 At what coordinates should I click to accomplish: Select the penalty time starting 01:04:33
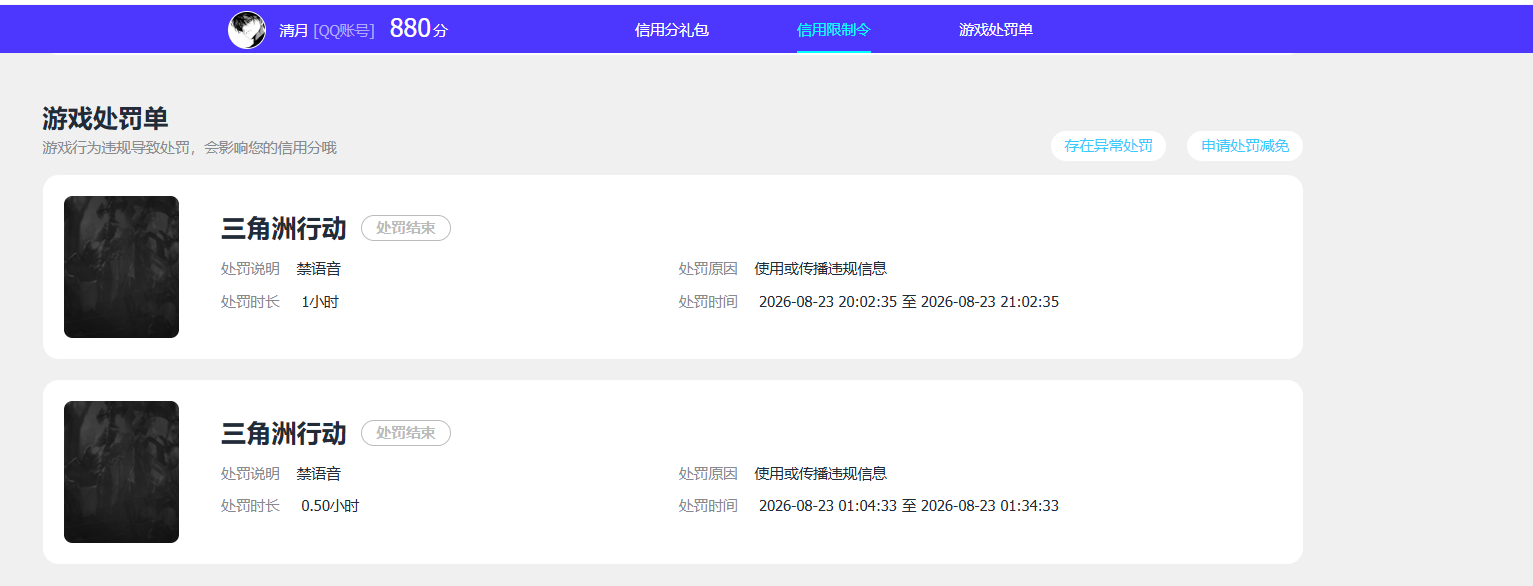click(909, 507)
